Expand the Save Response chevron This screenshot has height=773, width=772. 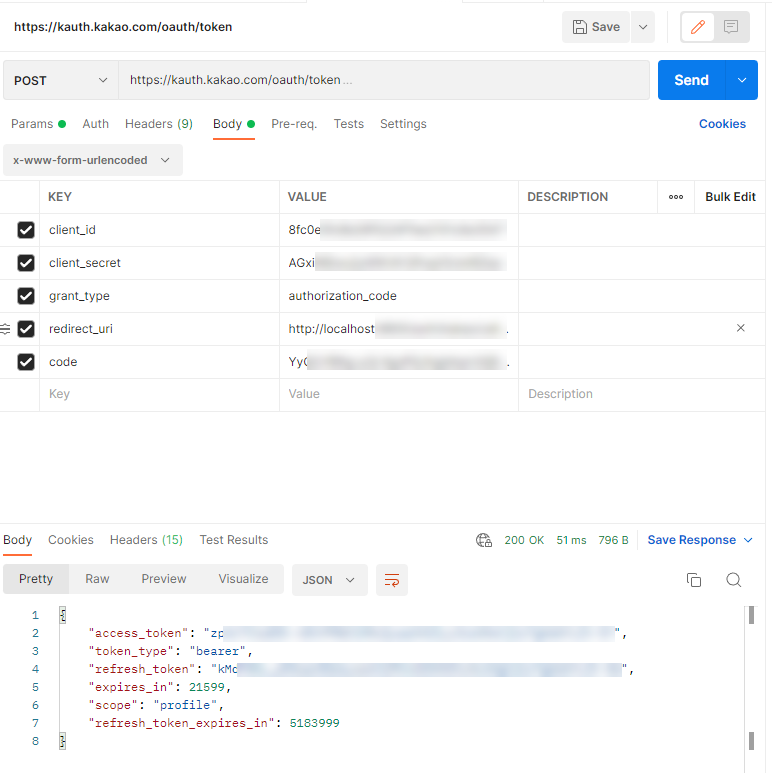748,540
